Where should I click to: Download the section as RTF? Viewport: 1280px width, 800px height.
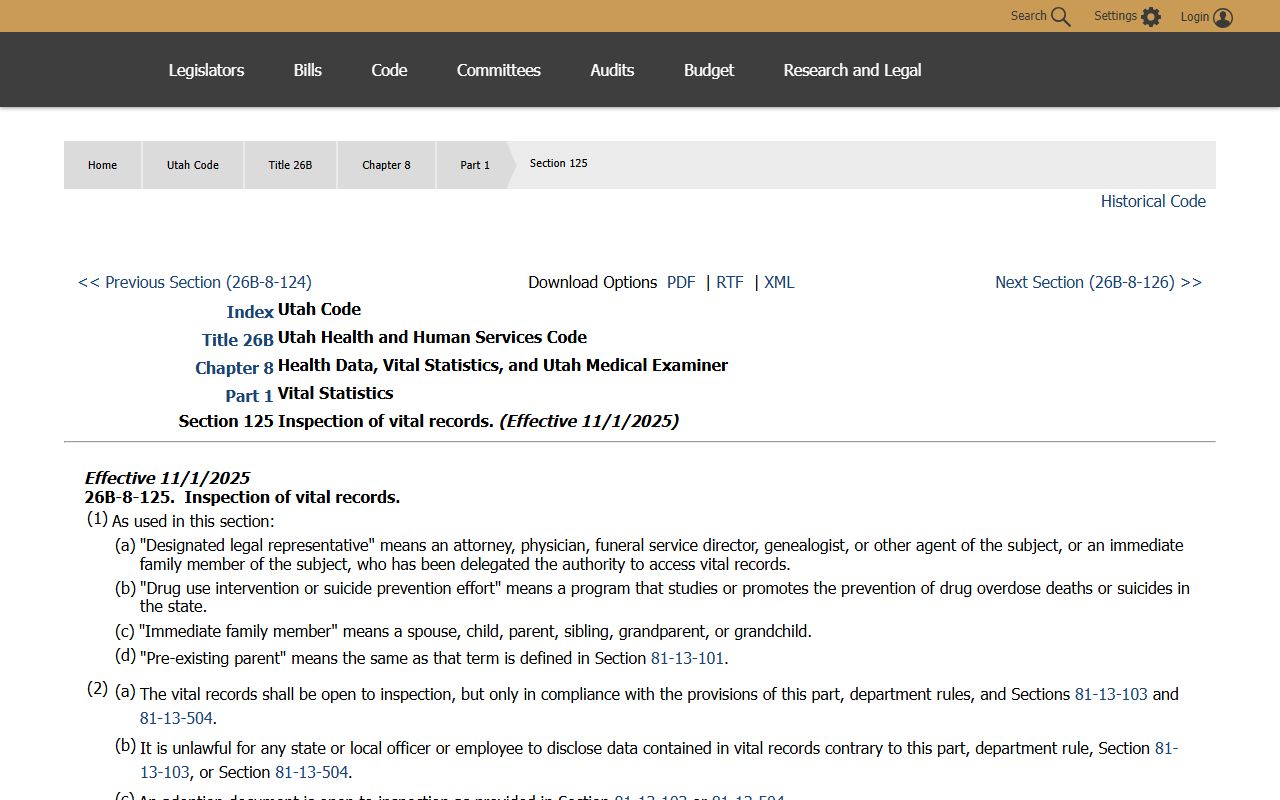(x=730, y=282)
